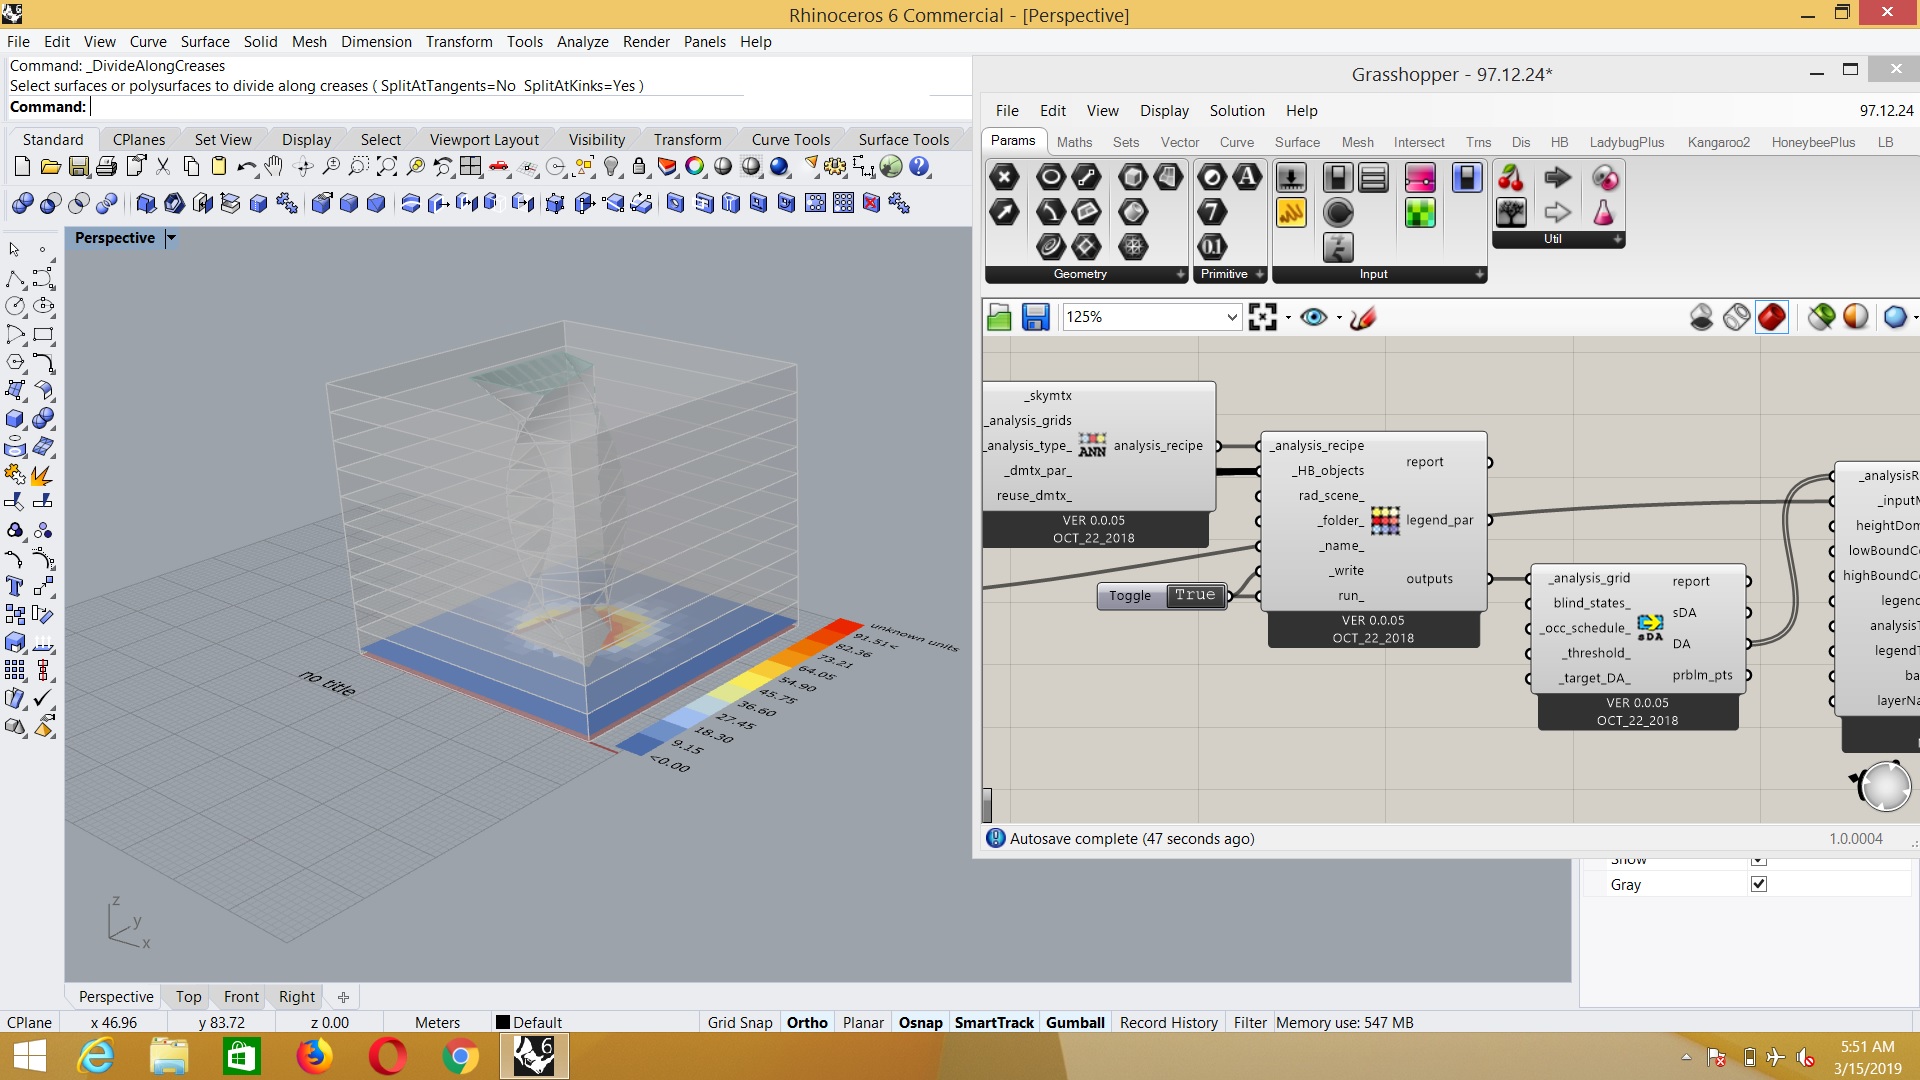Click the sketch brush icon in Grasshopper
Viewport: 1920px width, 1080px height.
point(1363,317)
